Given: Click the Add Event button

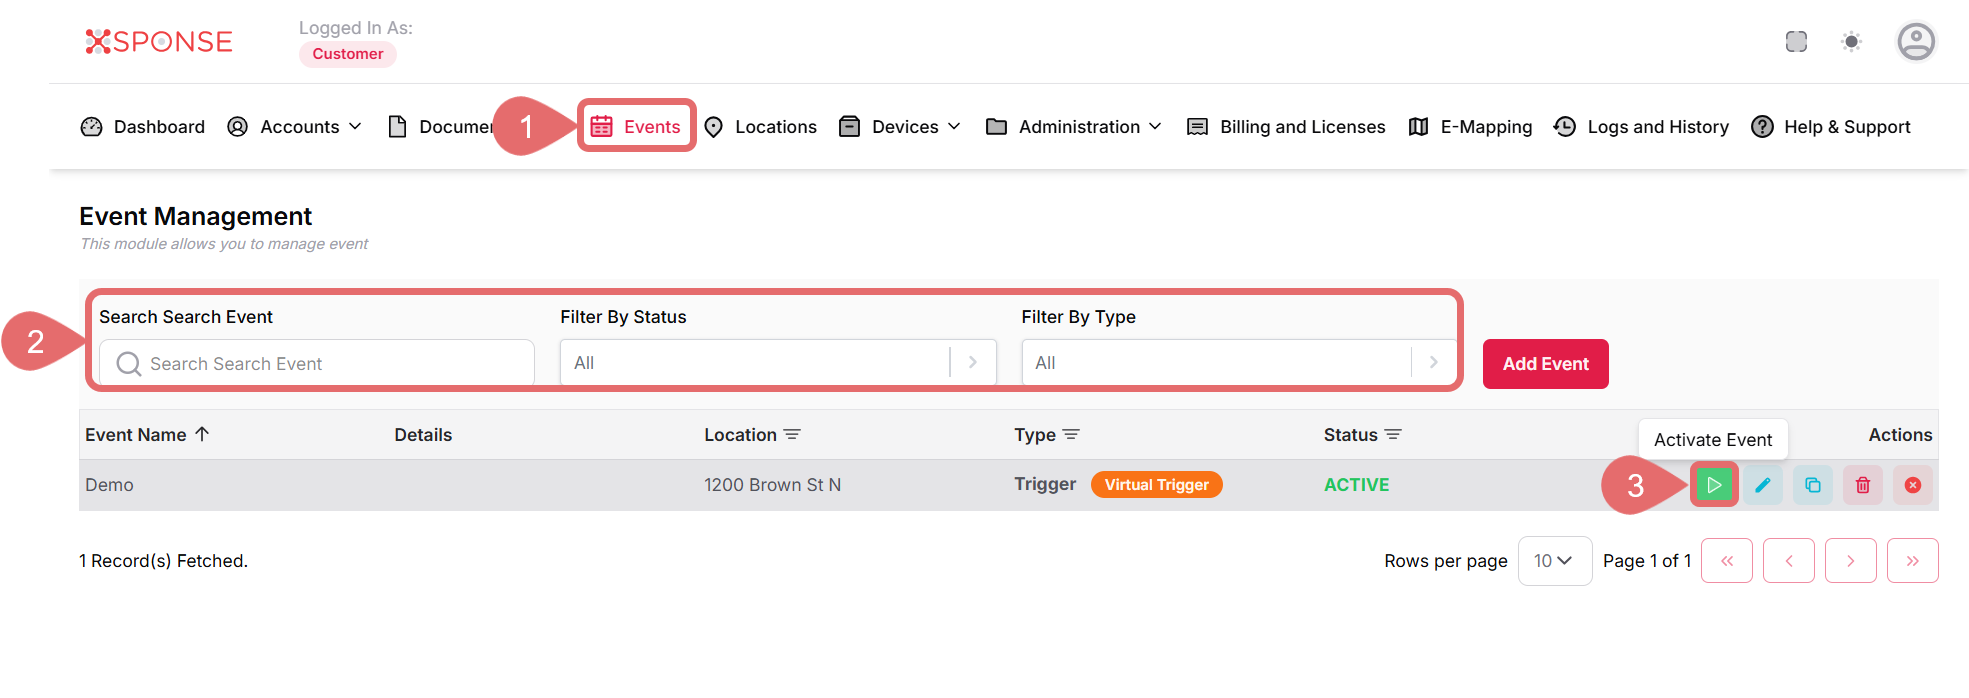Looking at the screenshot, I should 1545,364.
